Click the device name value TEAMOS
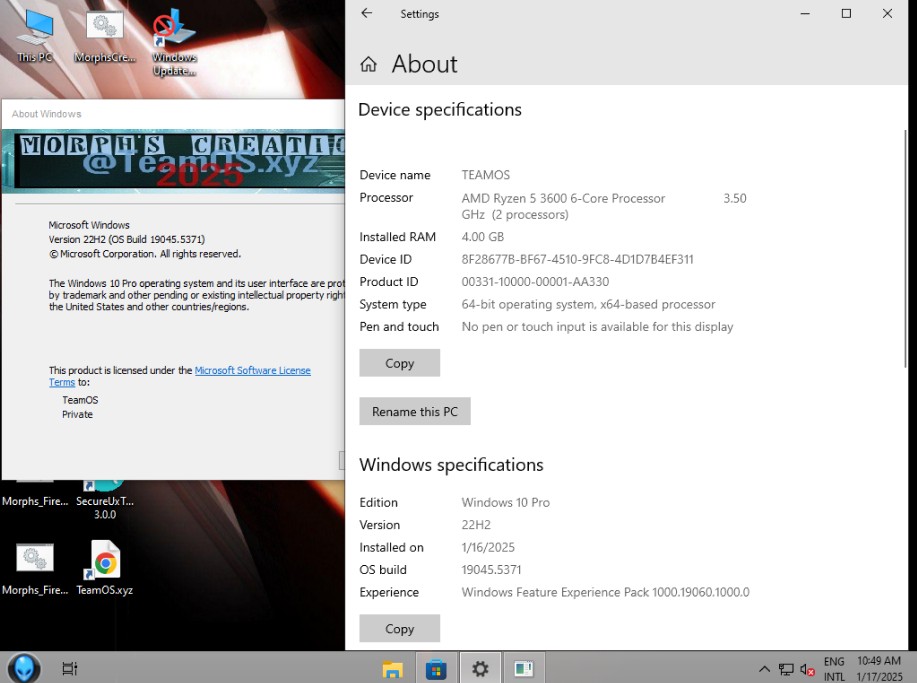This screenshot has width=917, height=683. [485, 175]
